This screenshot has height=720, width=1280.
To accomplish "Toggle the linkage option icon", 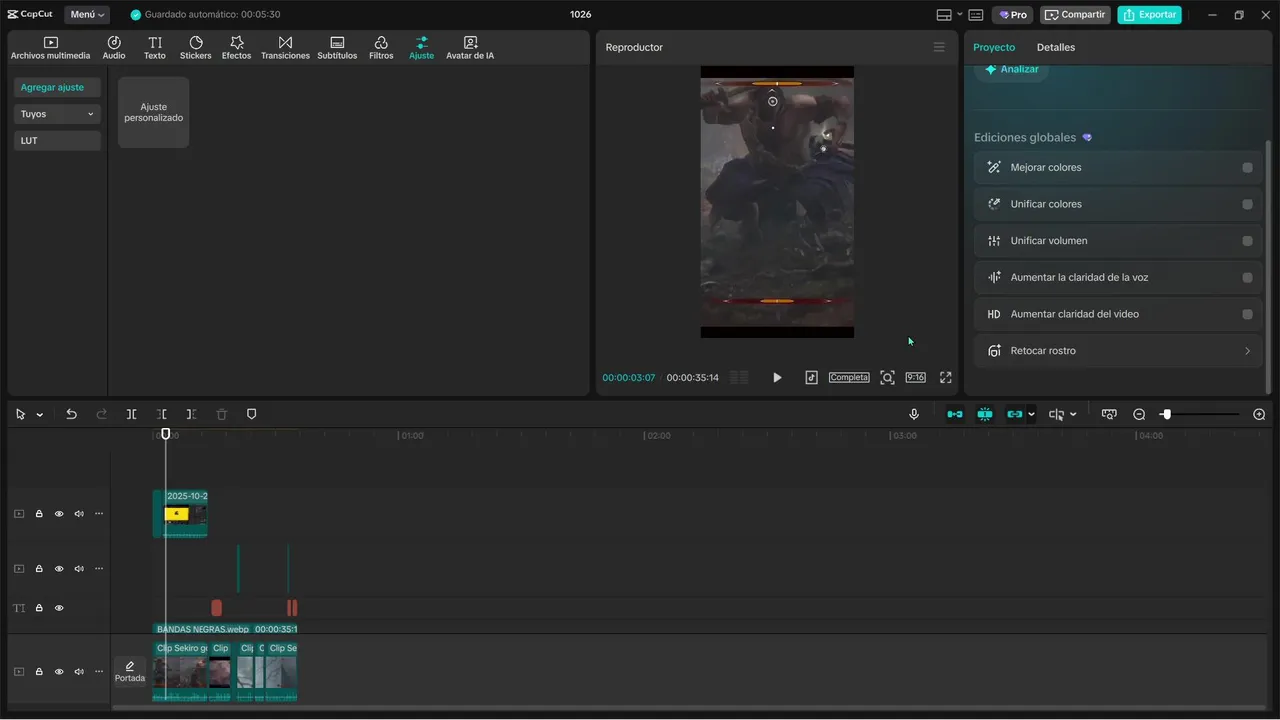I will 1015,414.
